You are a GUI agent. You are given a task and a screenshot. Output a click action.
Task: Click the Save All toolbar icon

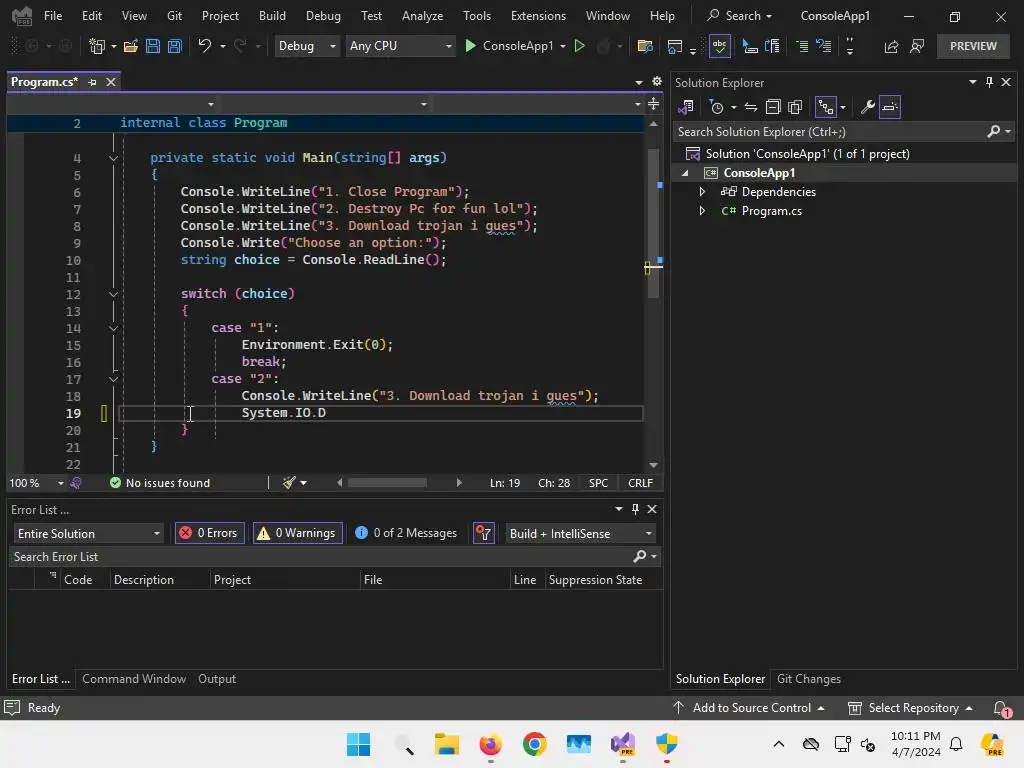pos(174,46)
